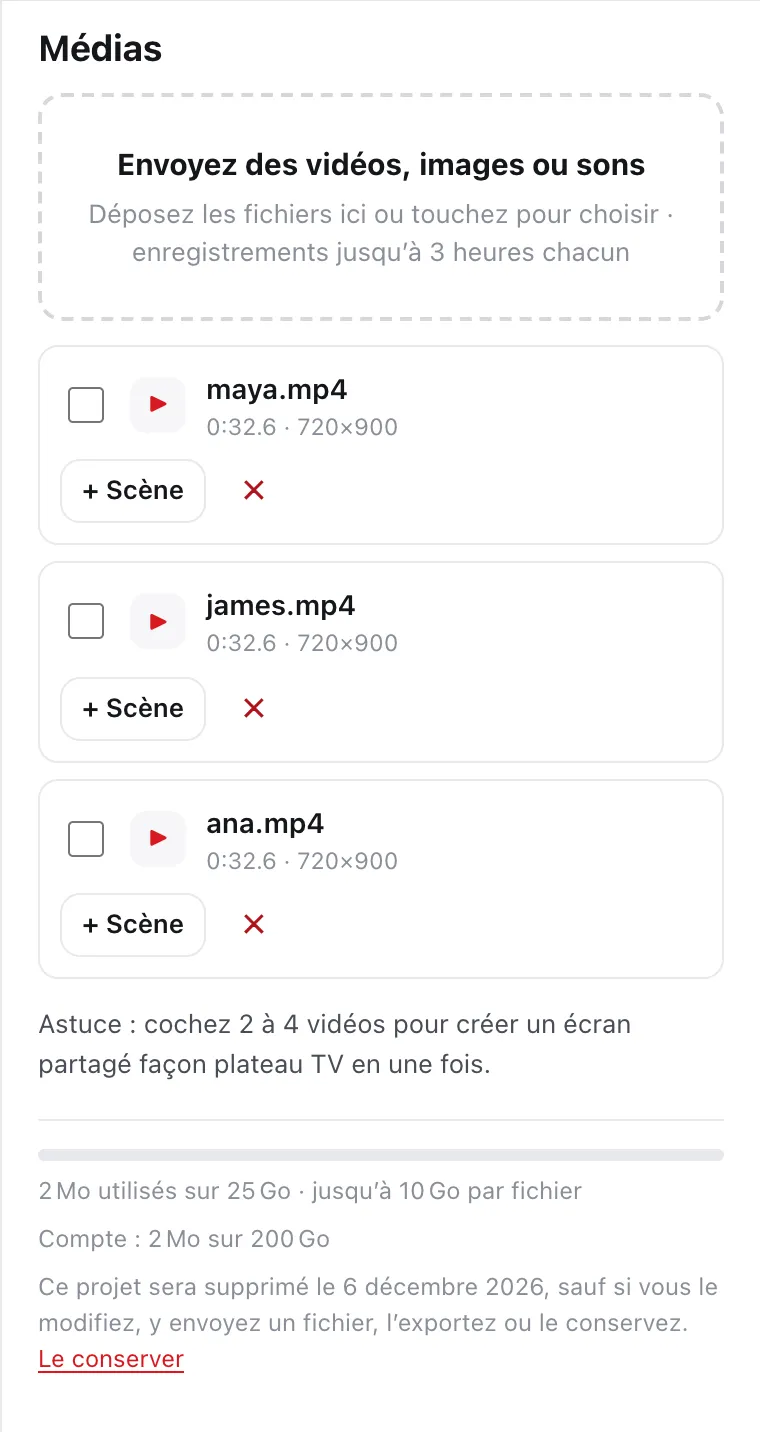Screen dimensions: 760x1432
Task: Click the dashed upload drop zone
Action: pyautogui.click(x=381, y=208)
